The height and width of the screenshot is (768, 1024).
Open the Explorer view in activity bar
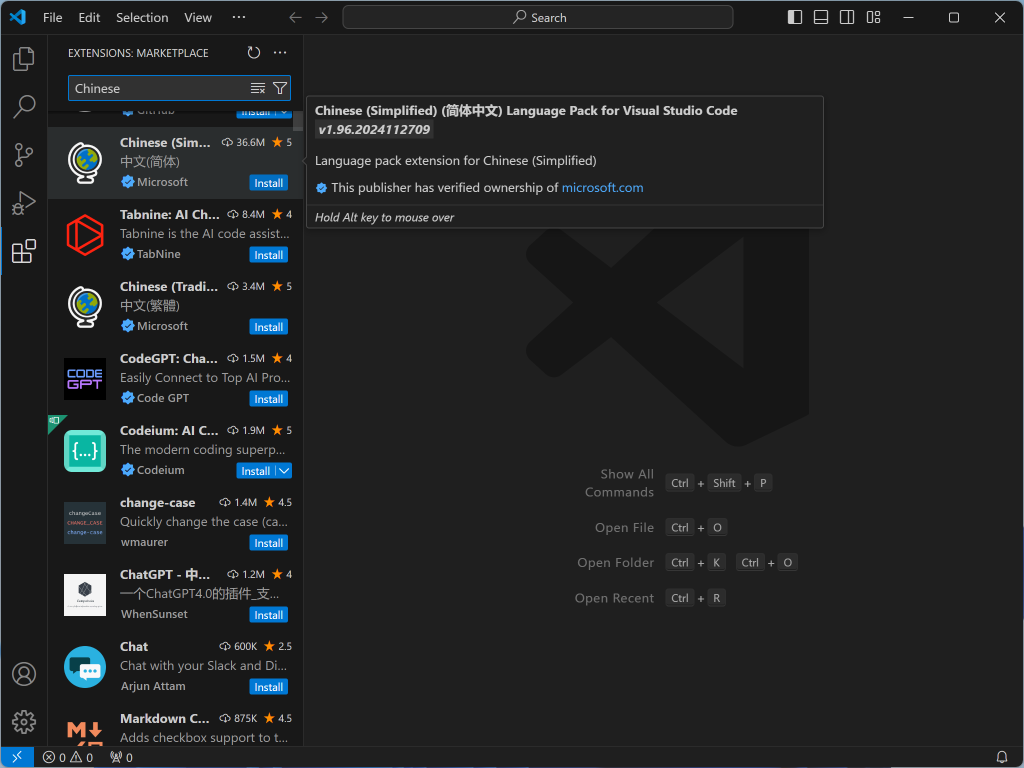point(24,59)
